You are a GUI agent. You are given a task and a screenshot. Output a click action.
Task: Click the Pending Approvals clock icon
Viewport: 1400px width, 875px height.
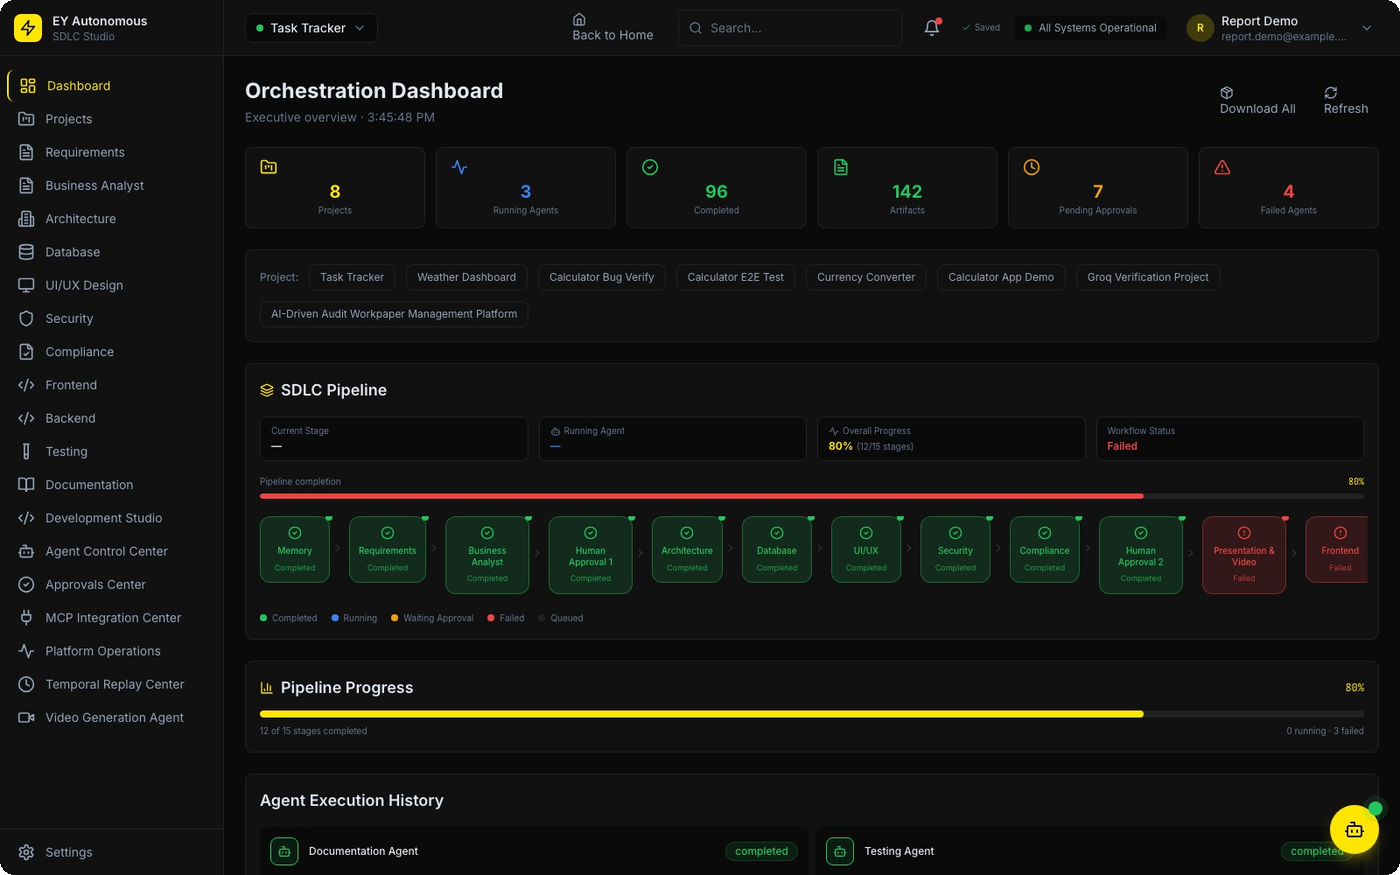[x=1031, y=167]
